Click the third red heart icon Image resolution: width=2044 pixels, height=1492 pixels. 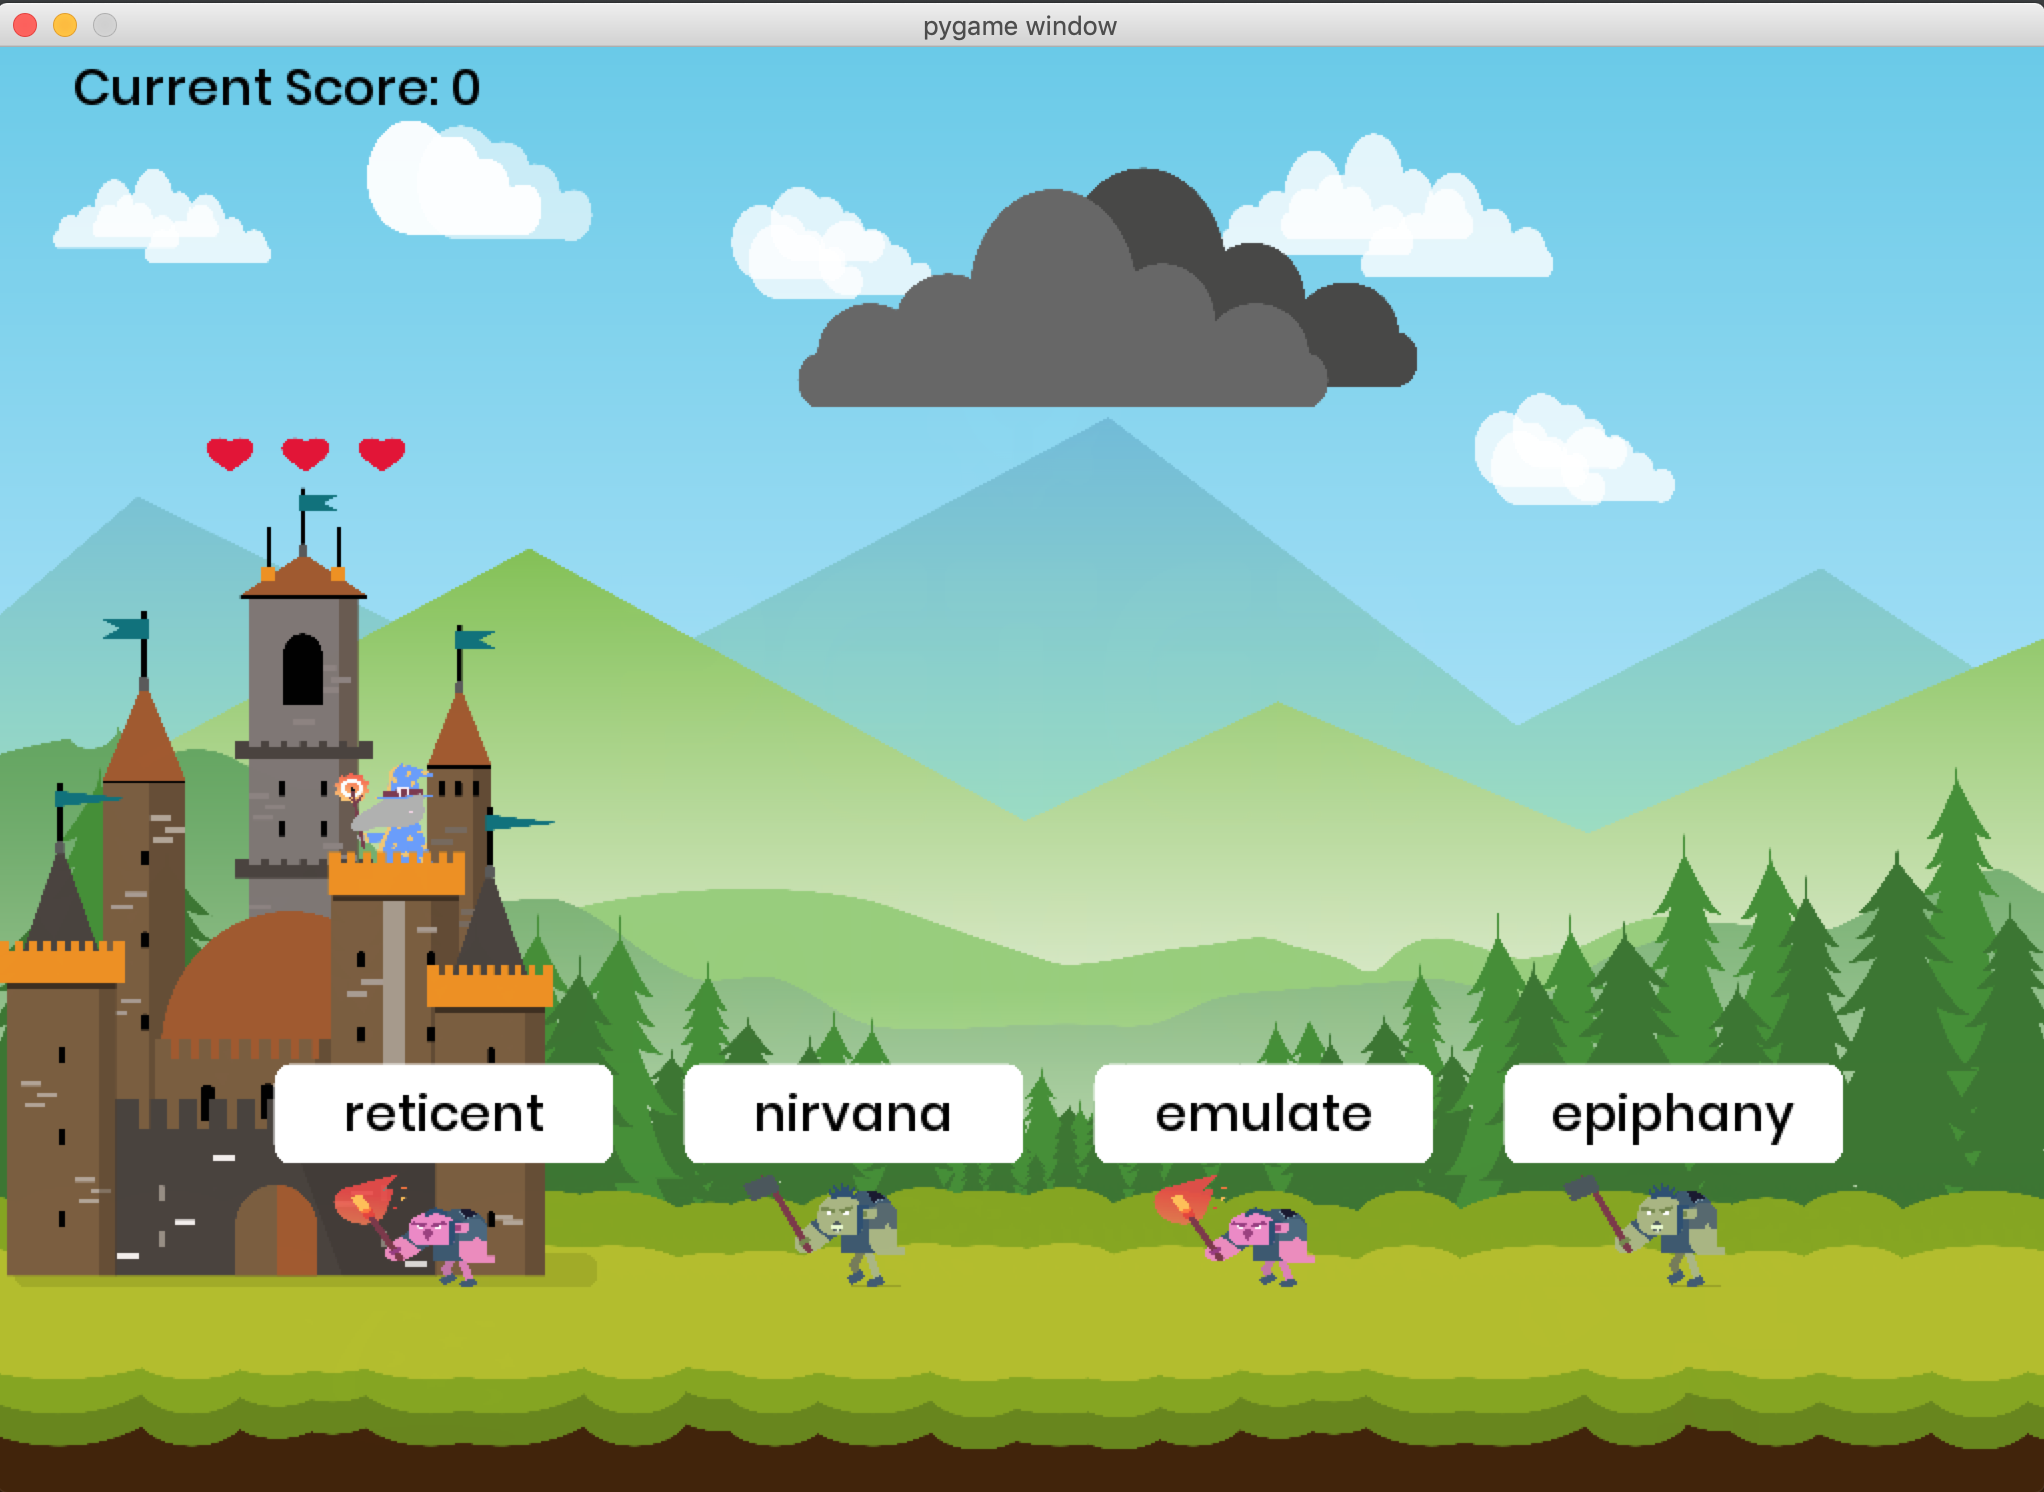[381, 453]
